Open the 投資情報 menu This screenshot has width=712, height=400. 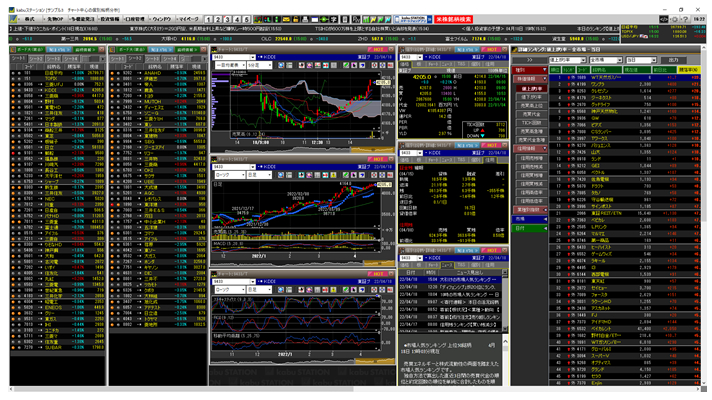pyautogui.click(x=109, y=19)
